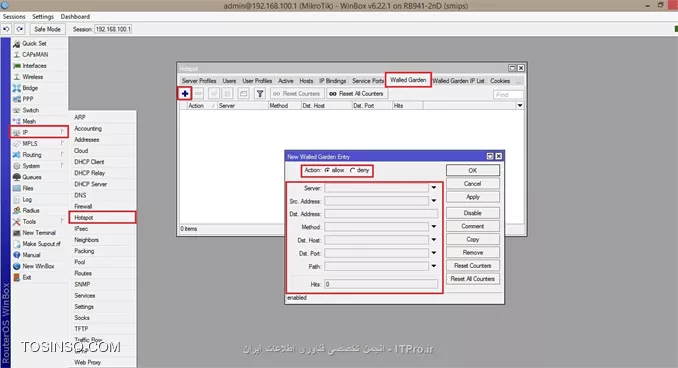Open Quick Set from the sidebar

click(34, 43)
